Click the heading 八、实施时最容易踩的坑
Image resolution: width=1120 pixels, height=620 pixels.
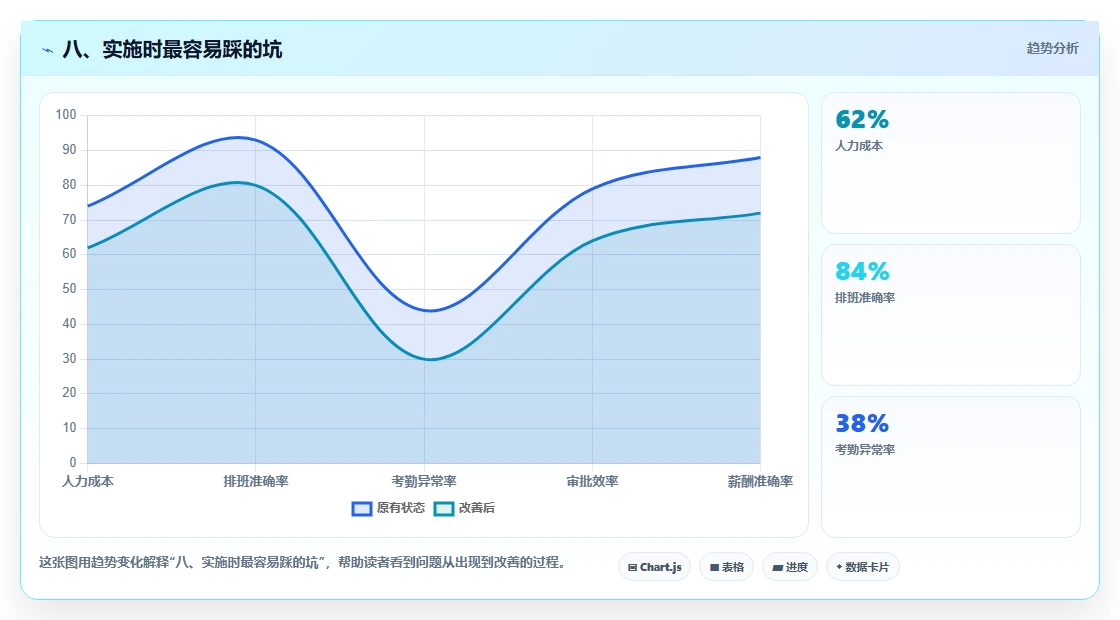point(172,50)
